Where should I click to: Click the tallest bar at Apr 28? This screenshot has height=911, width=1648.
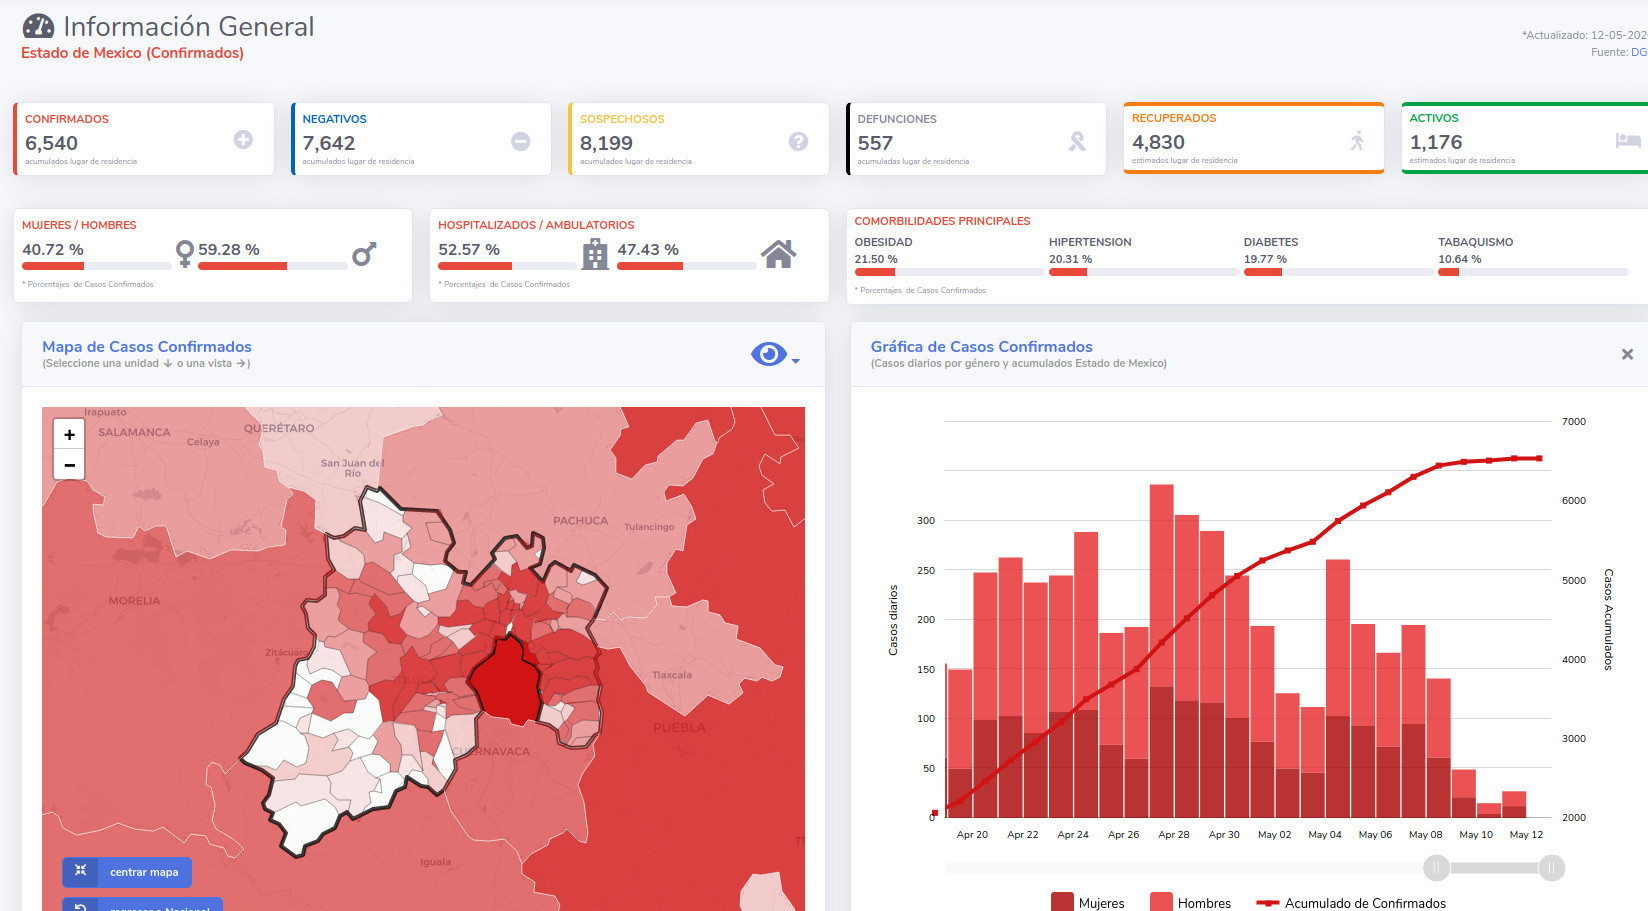[x=1161, y=651]
